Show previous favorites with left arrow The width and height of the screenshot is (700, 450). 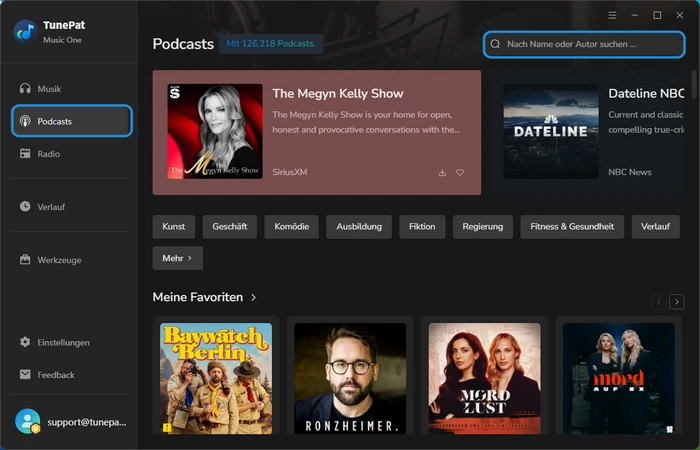tap(659, 302)
